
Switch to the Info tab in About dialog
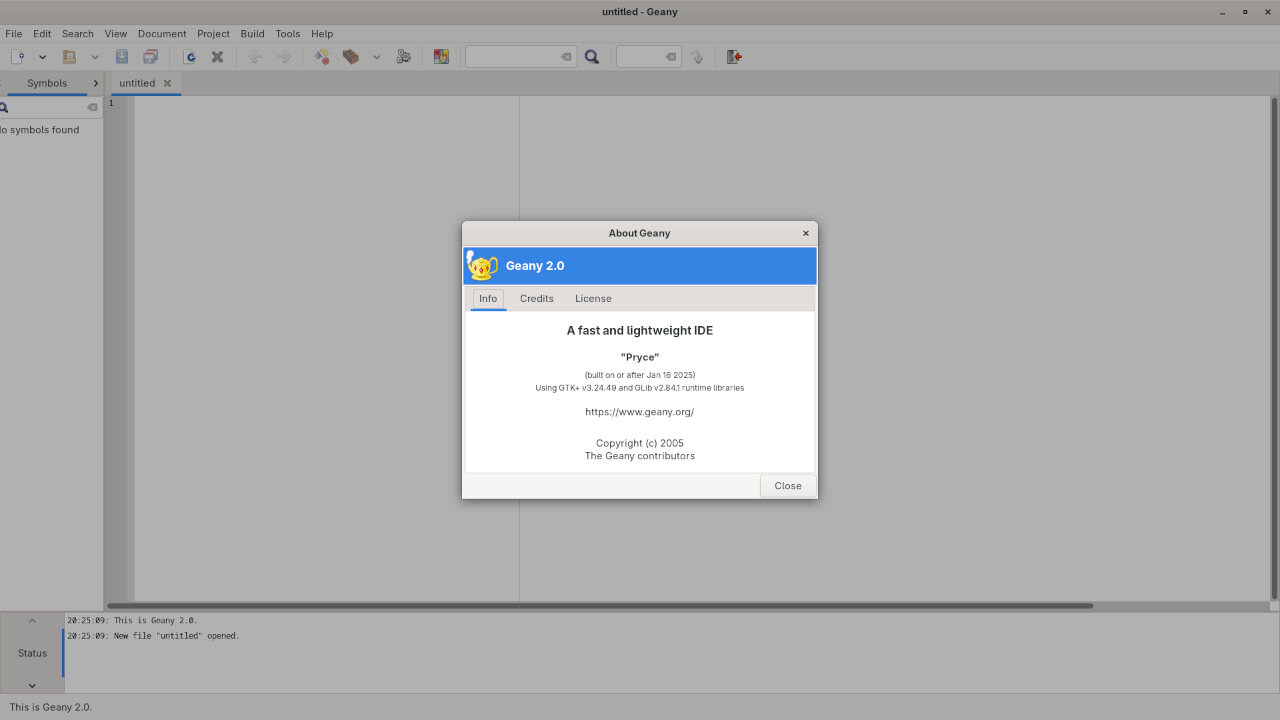(x=488, y=298)
